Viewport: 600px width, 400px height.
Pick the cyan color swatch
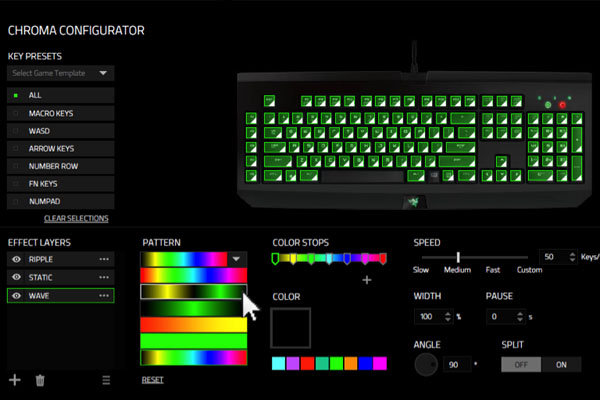click(x=279, y=362)
